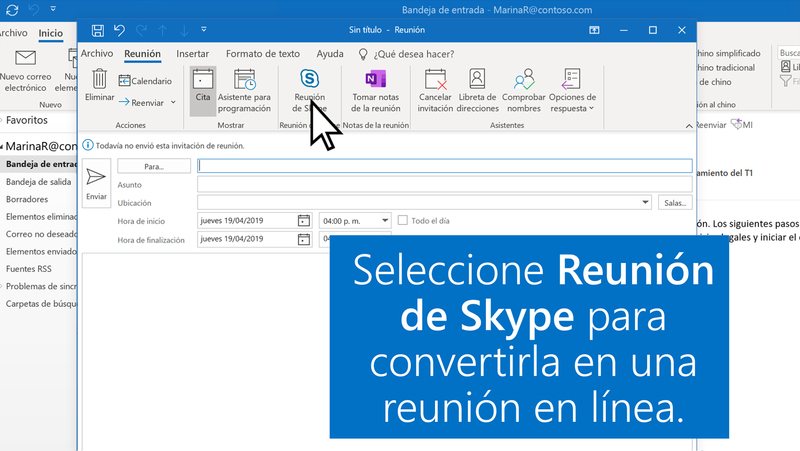800x451 pixels.
Task: Switch to the Reunión tab
Action: 142,54
